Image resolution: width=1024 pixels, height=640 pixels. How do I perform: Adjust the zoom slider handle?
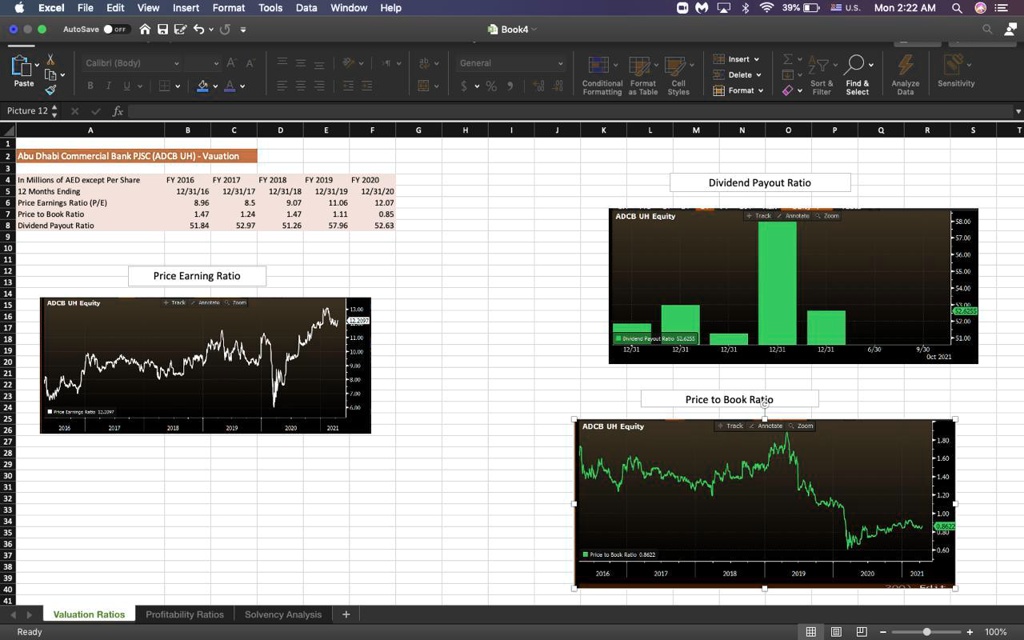click(x=927, y=632)
